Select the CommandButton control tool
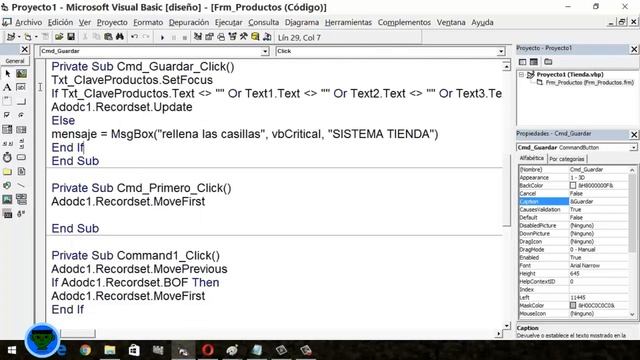This screenshot has width=640, height=360. (x=21, y=101)
